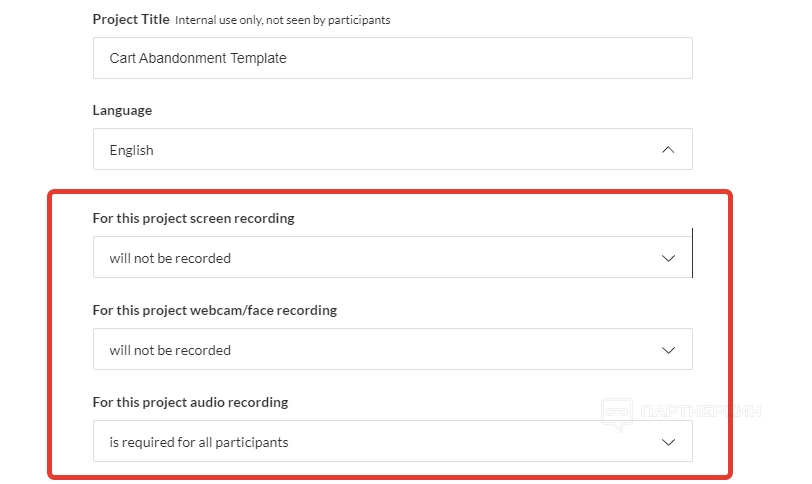
Task: Click the 'For this project screen recording' label
Action: tap(193, 218)
